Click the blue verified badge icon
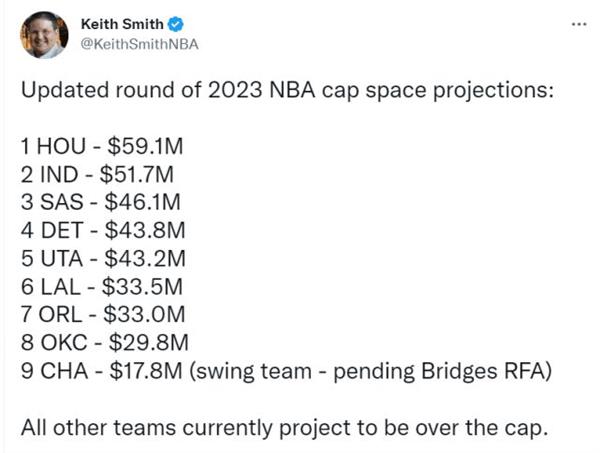The width and height of the screenshot is (600, 453). point(176,24)
